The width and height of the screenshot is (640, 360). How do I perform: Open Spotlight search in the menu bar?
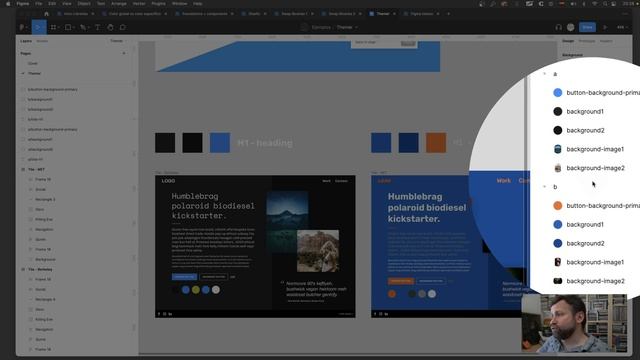tap(605, 4)
